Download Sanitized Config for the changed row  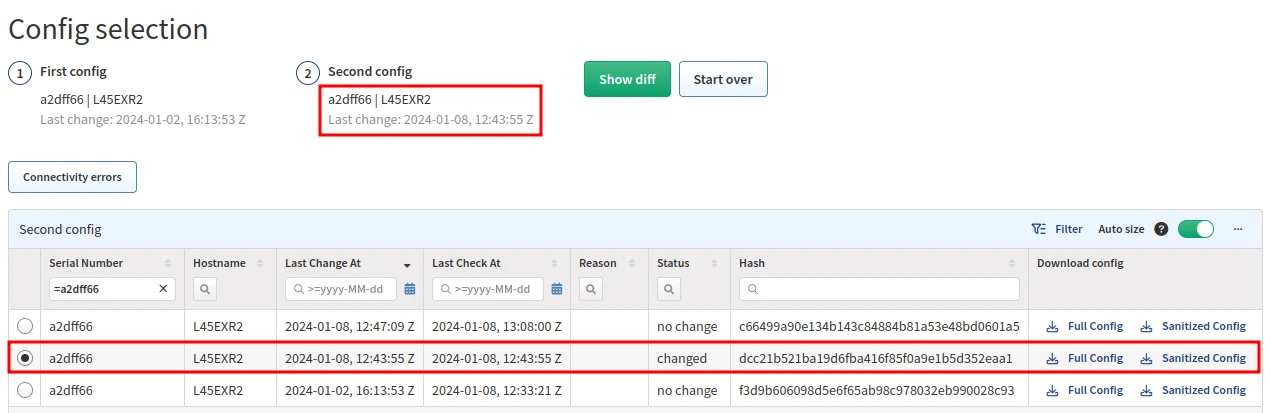1193,358
